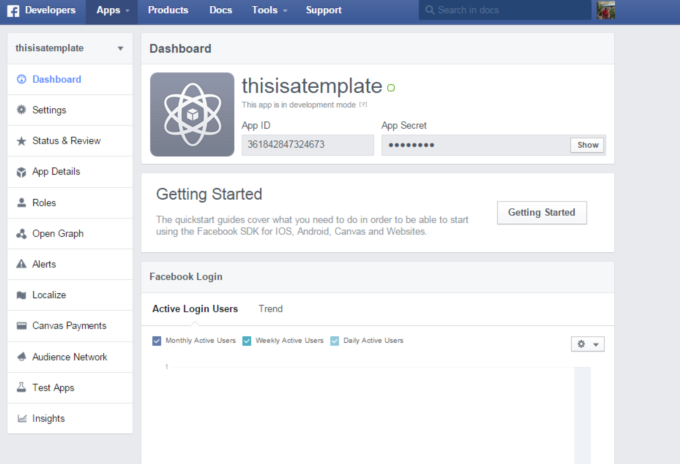The width and height of the screenshot is (680, 464).
Task: Click the Test Apps flask icon
Action: tap(22, 388)
